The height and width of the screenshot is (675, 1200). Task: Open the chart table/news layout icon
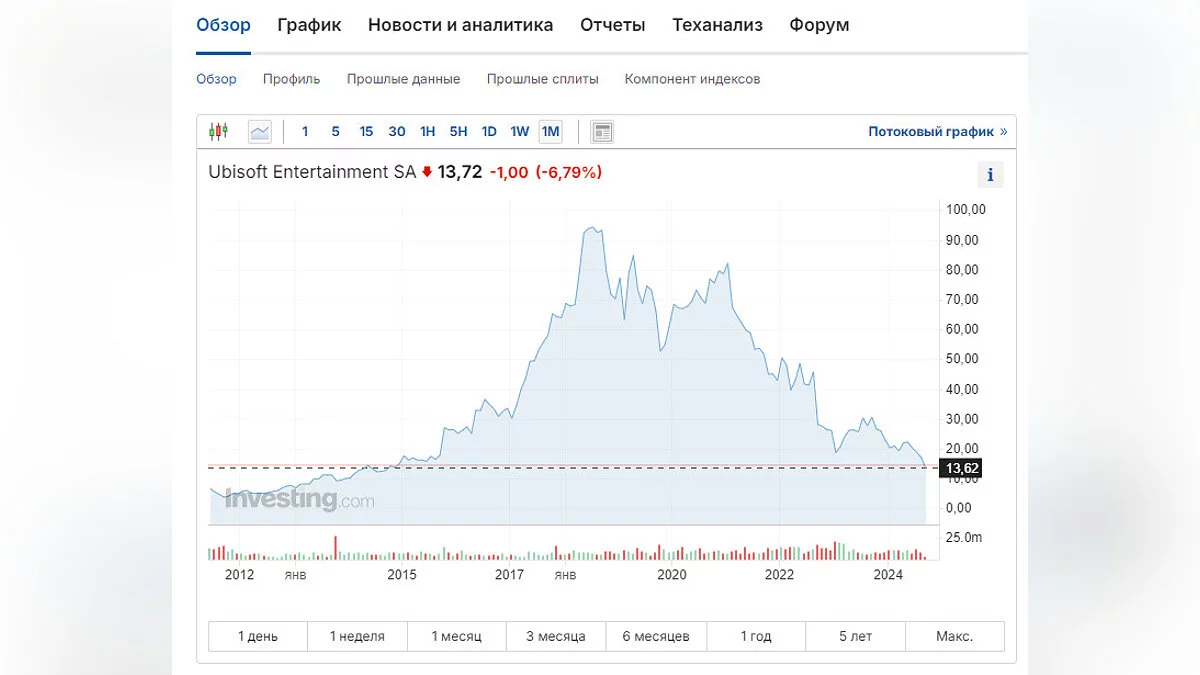(601, 131)
